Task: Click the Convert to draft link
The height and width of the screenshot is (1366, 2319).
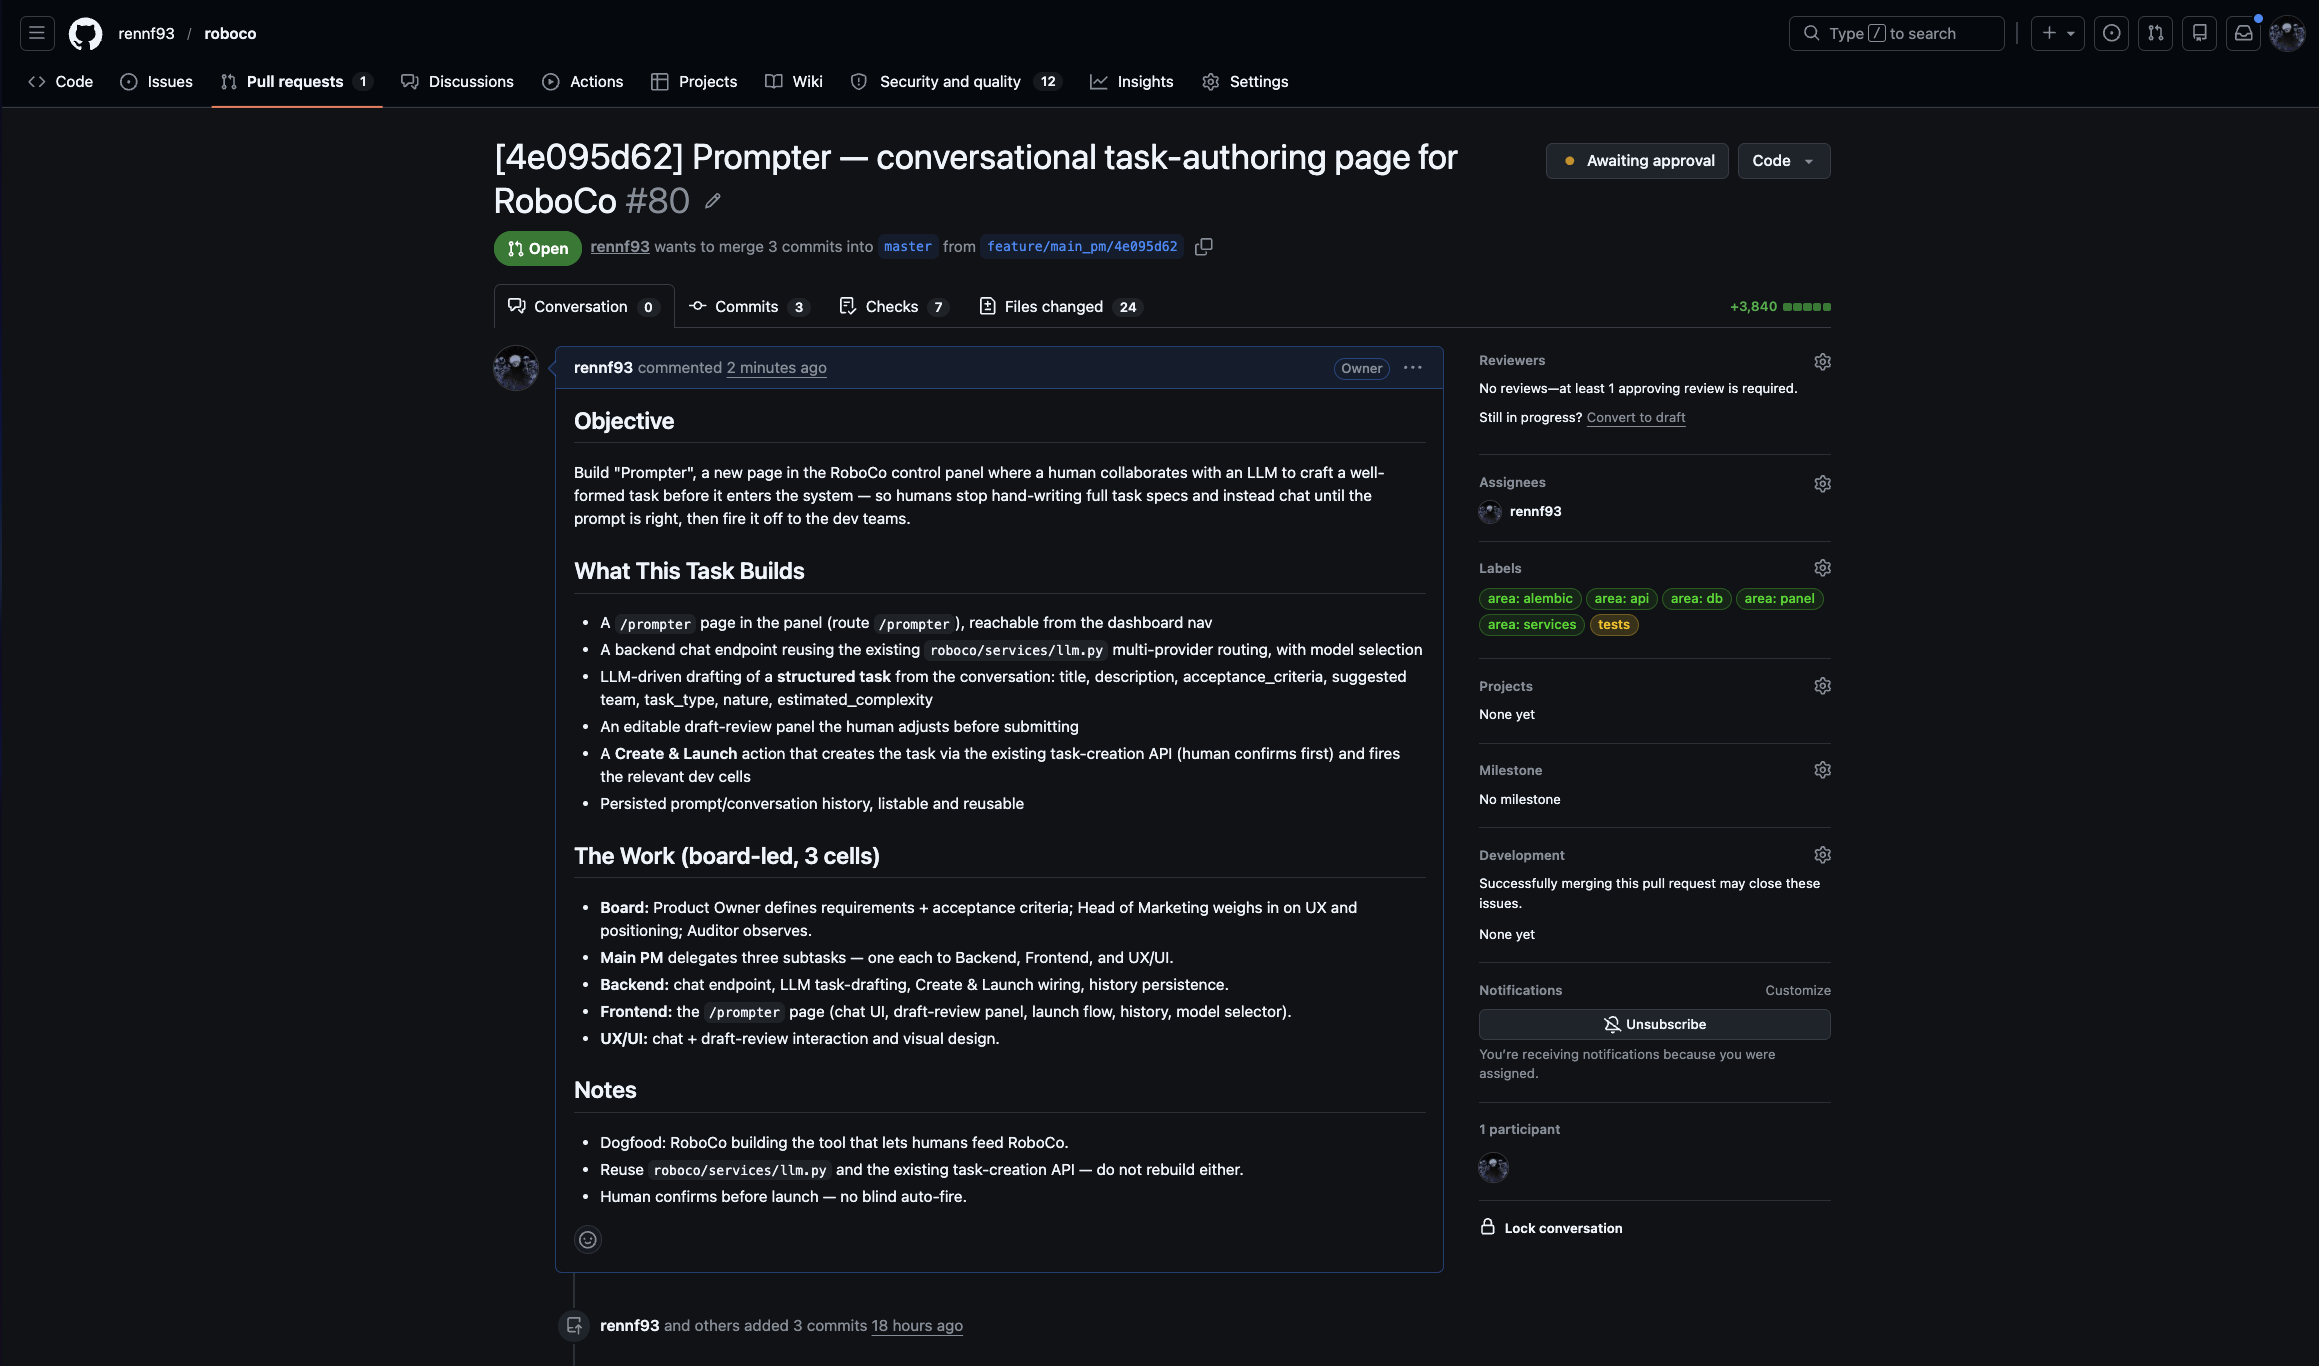Action: pyautogui.click(x=1636, y=417)
